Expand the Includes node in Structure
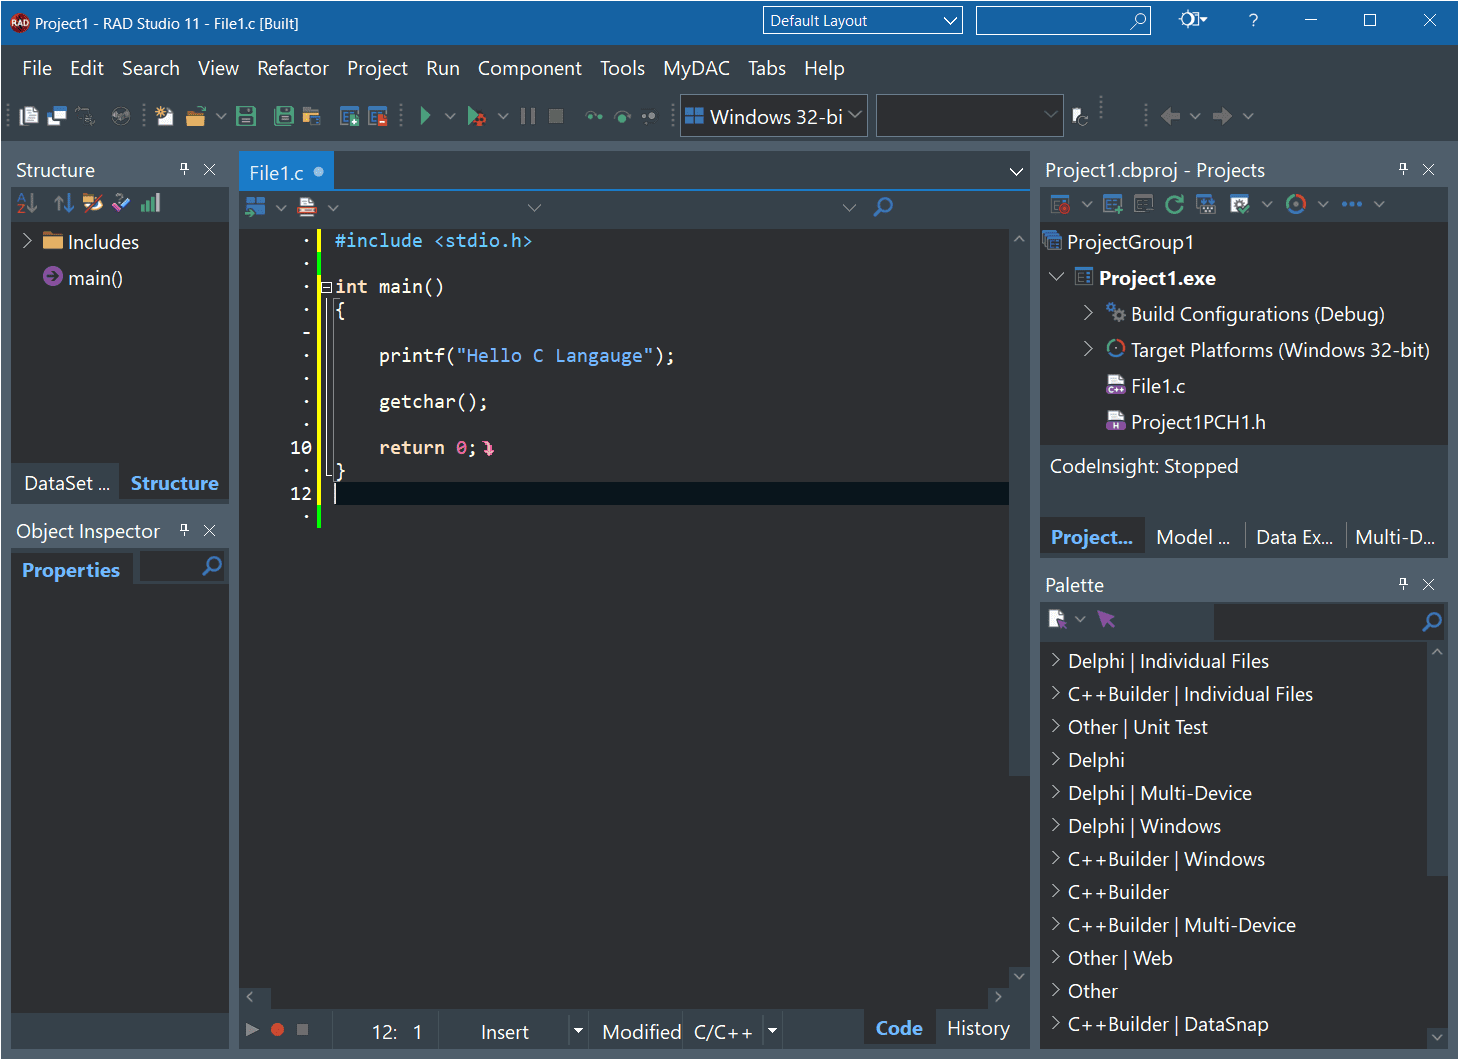 27,241
